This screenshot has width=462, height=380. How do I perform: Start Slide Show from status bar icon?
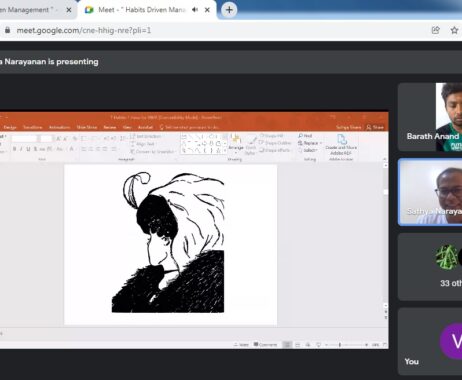click(x=318, y=345)
